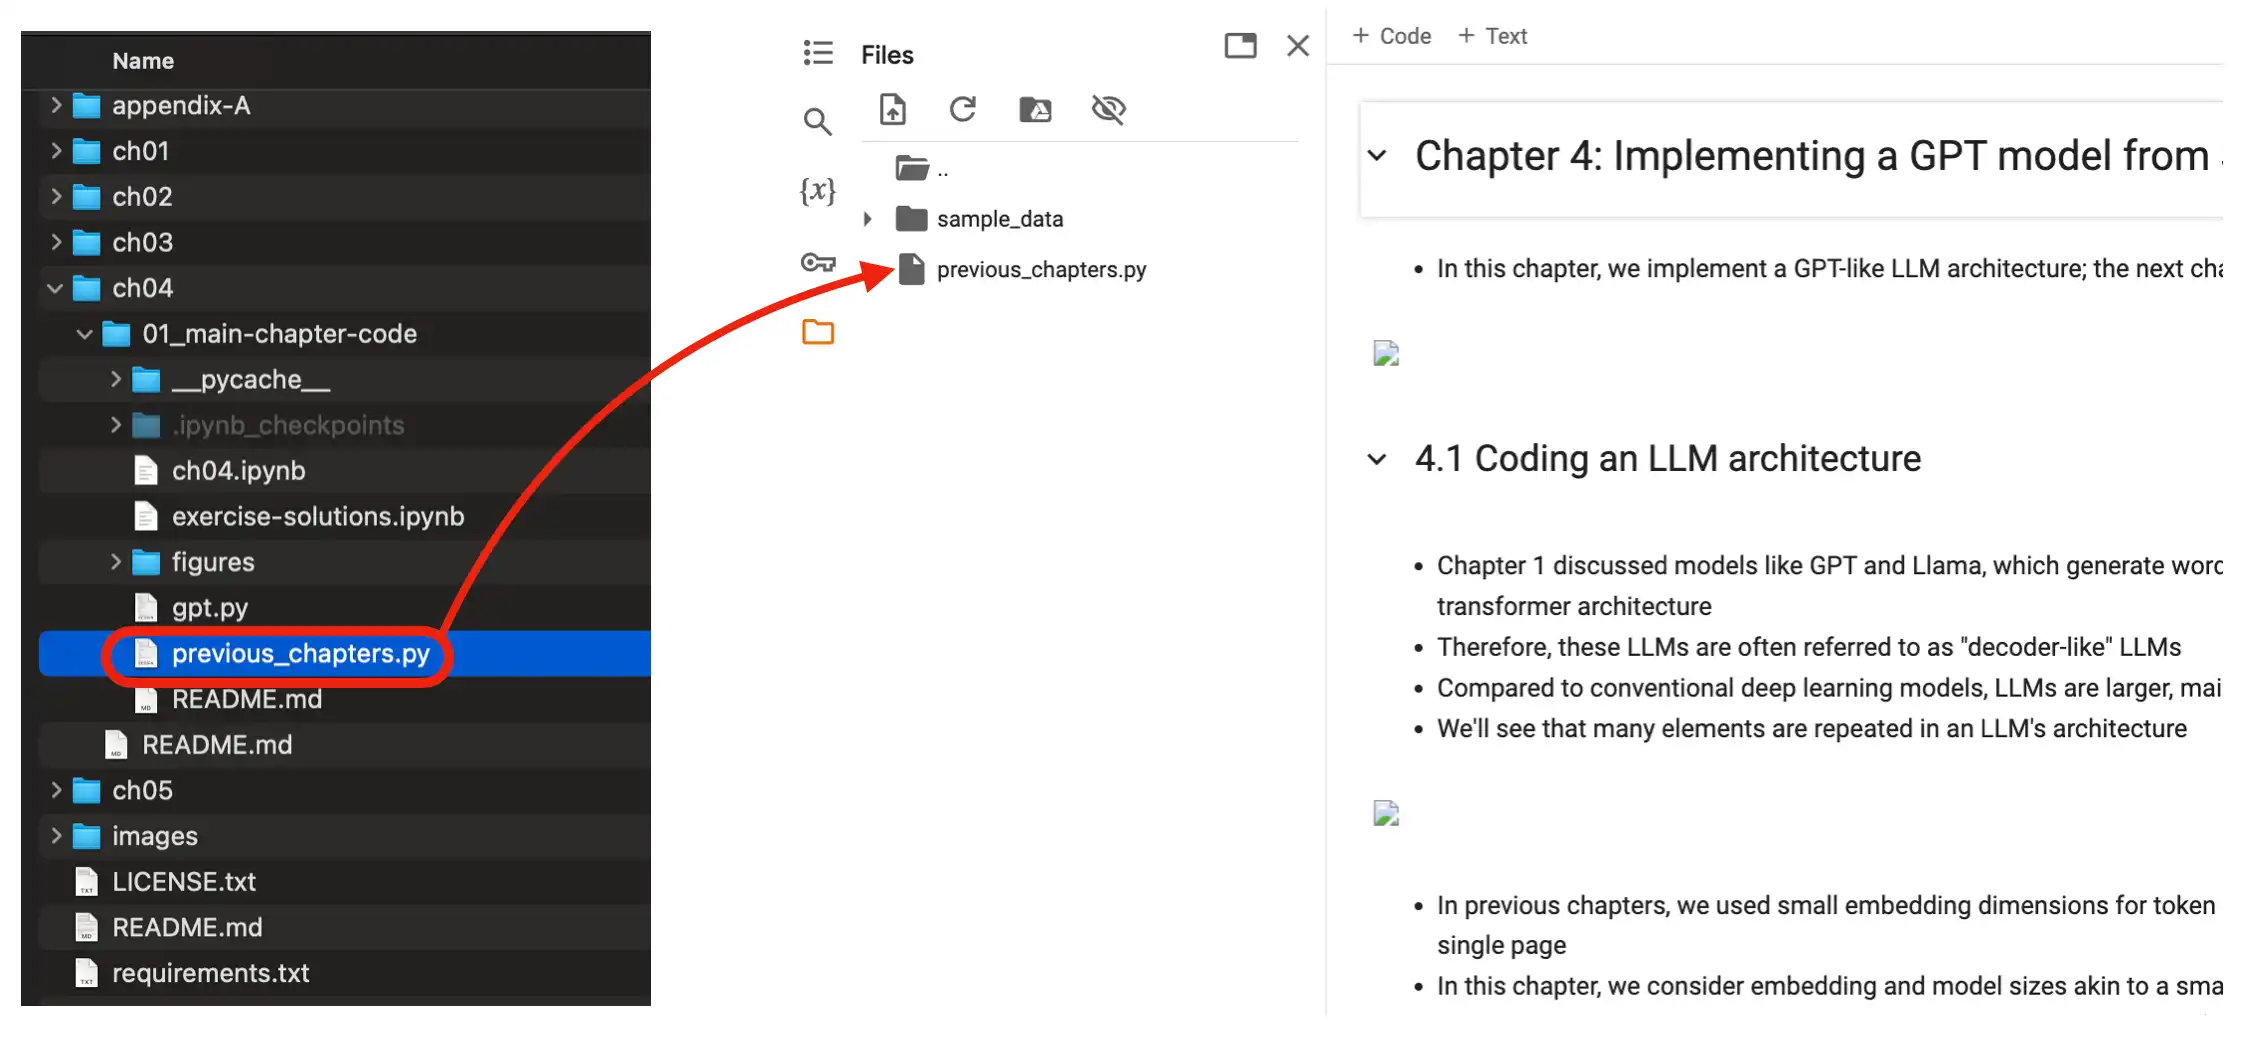Open the Secrets key icon
Image resolution: width=2256 pixels, height=1040 pixels.
point(817,263)
